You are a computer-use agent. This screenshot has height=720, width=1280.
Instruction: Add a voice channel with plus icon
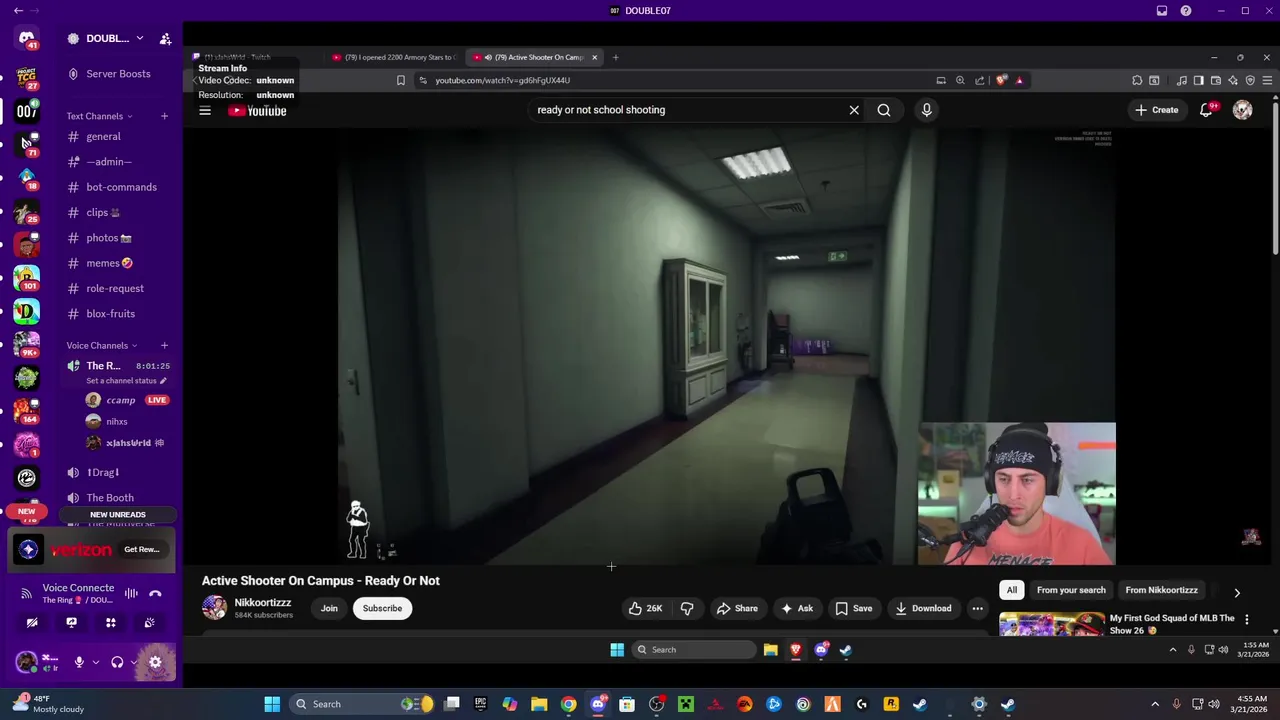point(164,346)
